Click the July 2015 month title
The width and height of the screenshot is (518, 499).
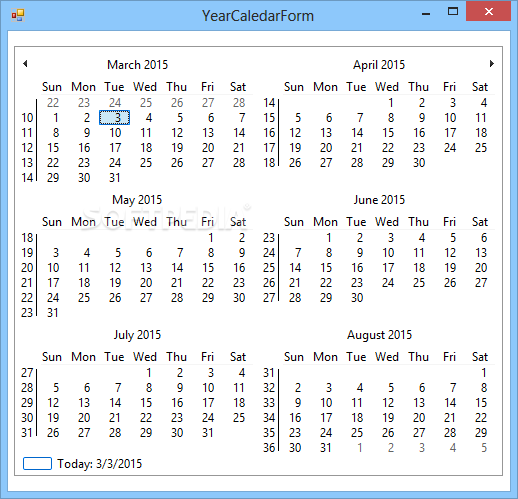(x=137, y=335)
